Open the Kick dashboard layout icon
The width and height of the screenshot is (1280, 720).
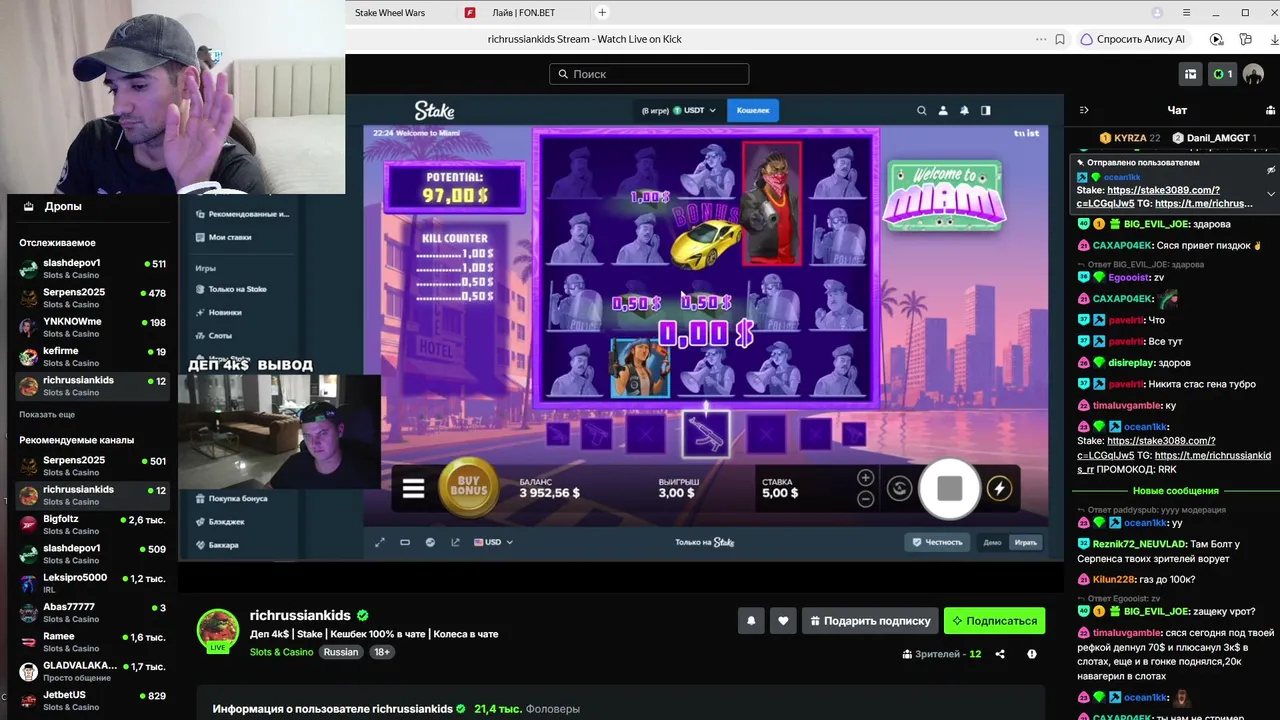click(x=1191, y=74)
